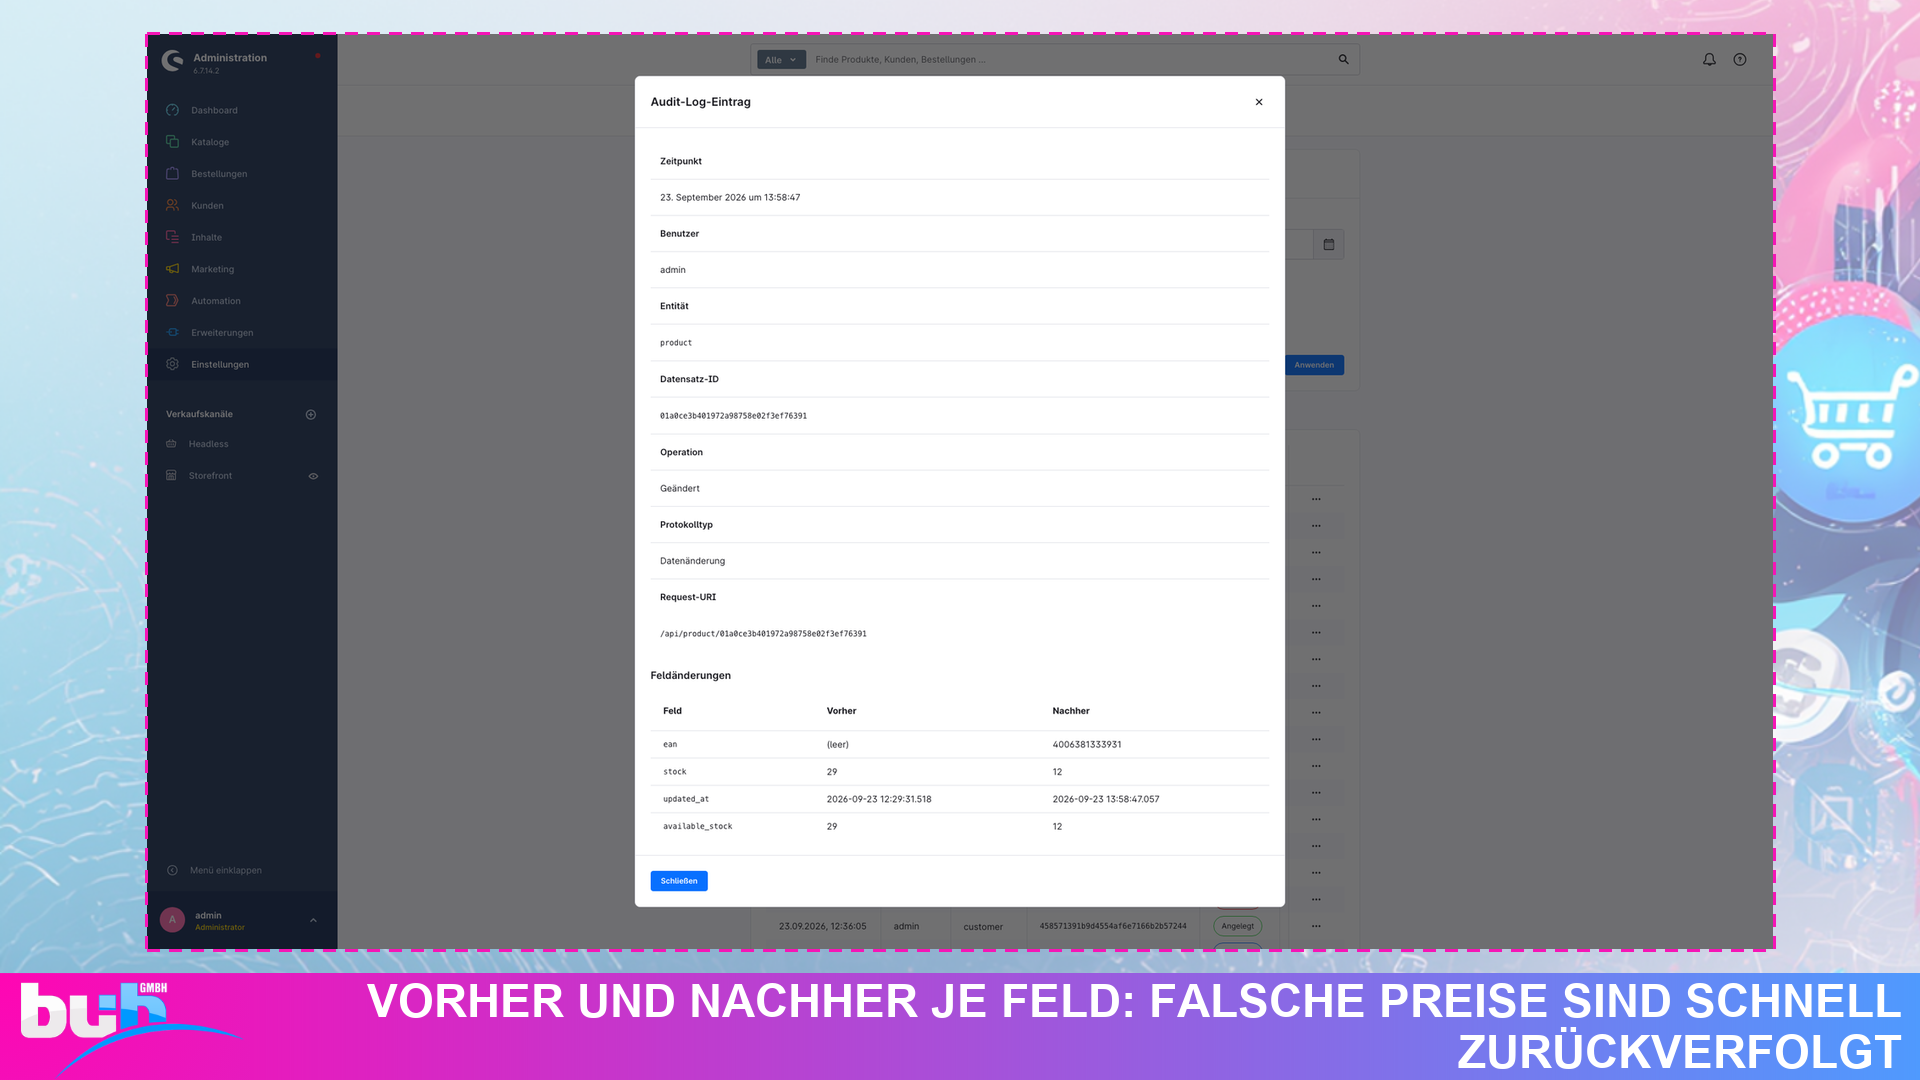
Task: Click the updated_at Nachher timestamp
Action: pos(1106,800)
